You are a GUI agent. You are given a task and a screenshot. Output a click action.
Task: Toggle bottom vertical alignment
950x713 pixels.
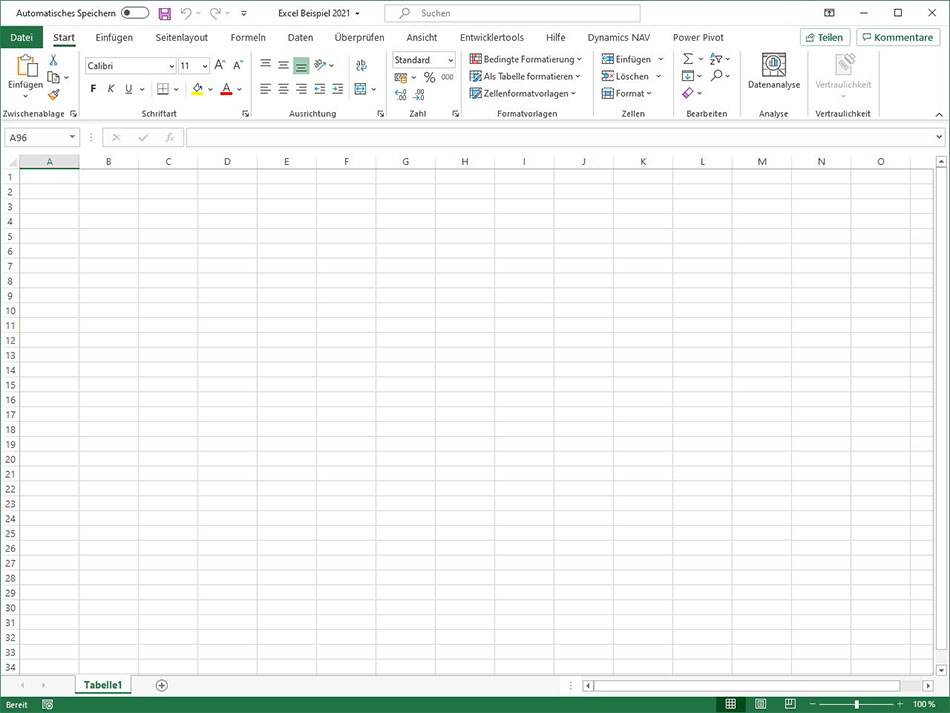[301, 65]
